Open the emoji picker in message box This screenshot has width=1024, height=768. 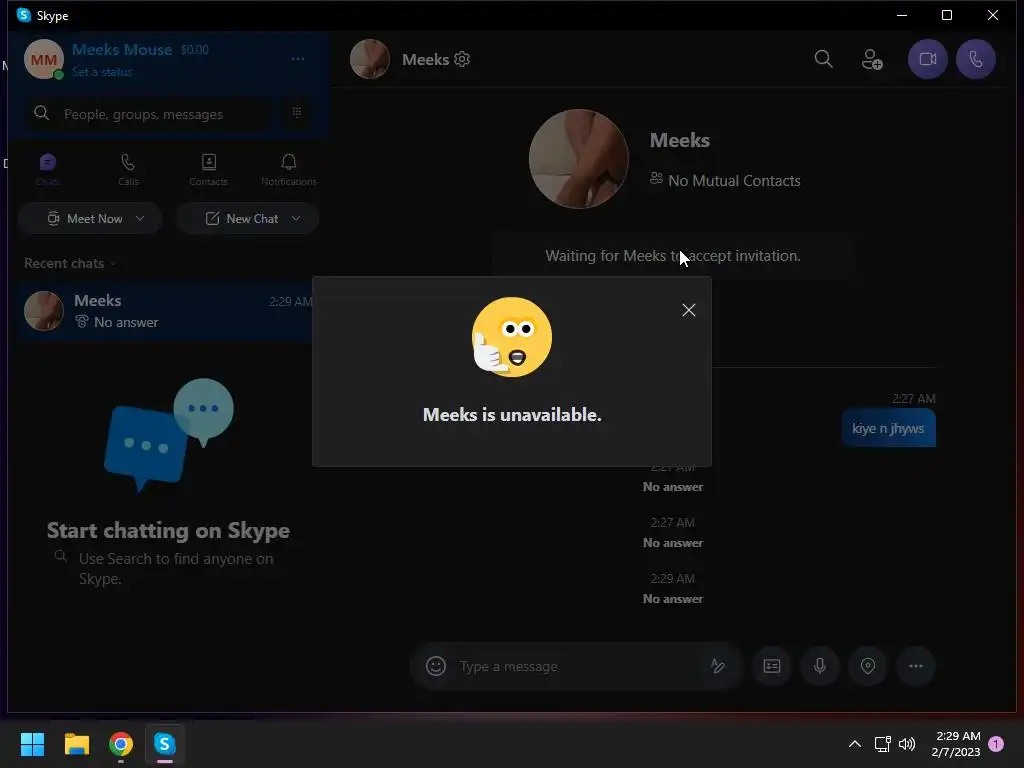436,666
